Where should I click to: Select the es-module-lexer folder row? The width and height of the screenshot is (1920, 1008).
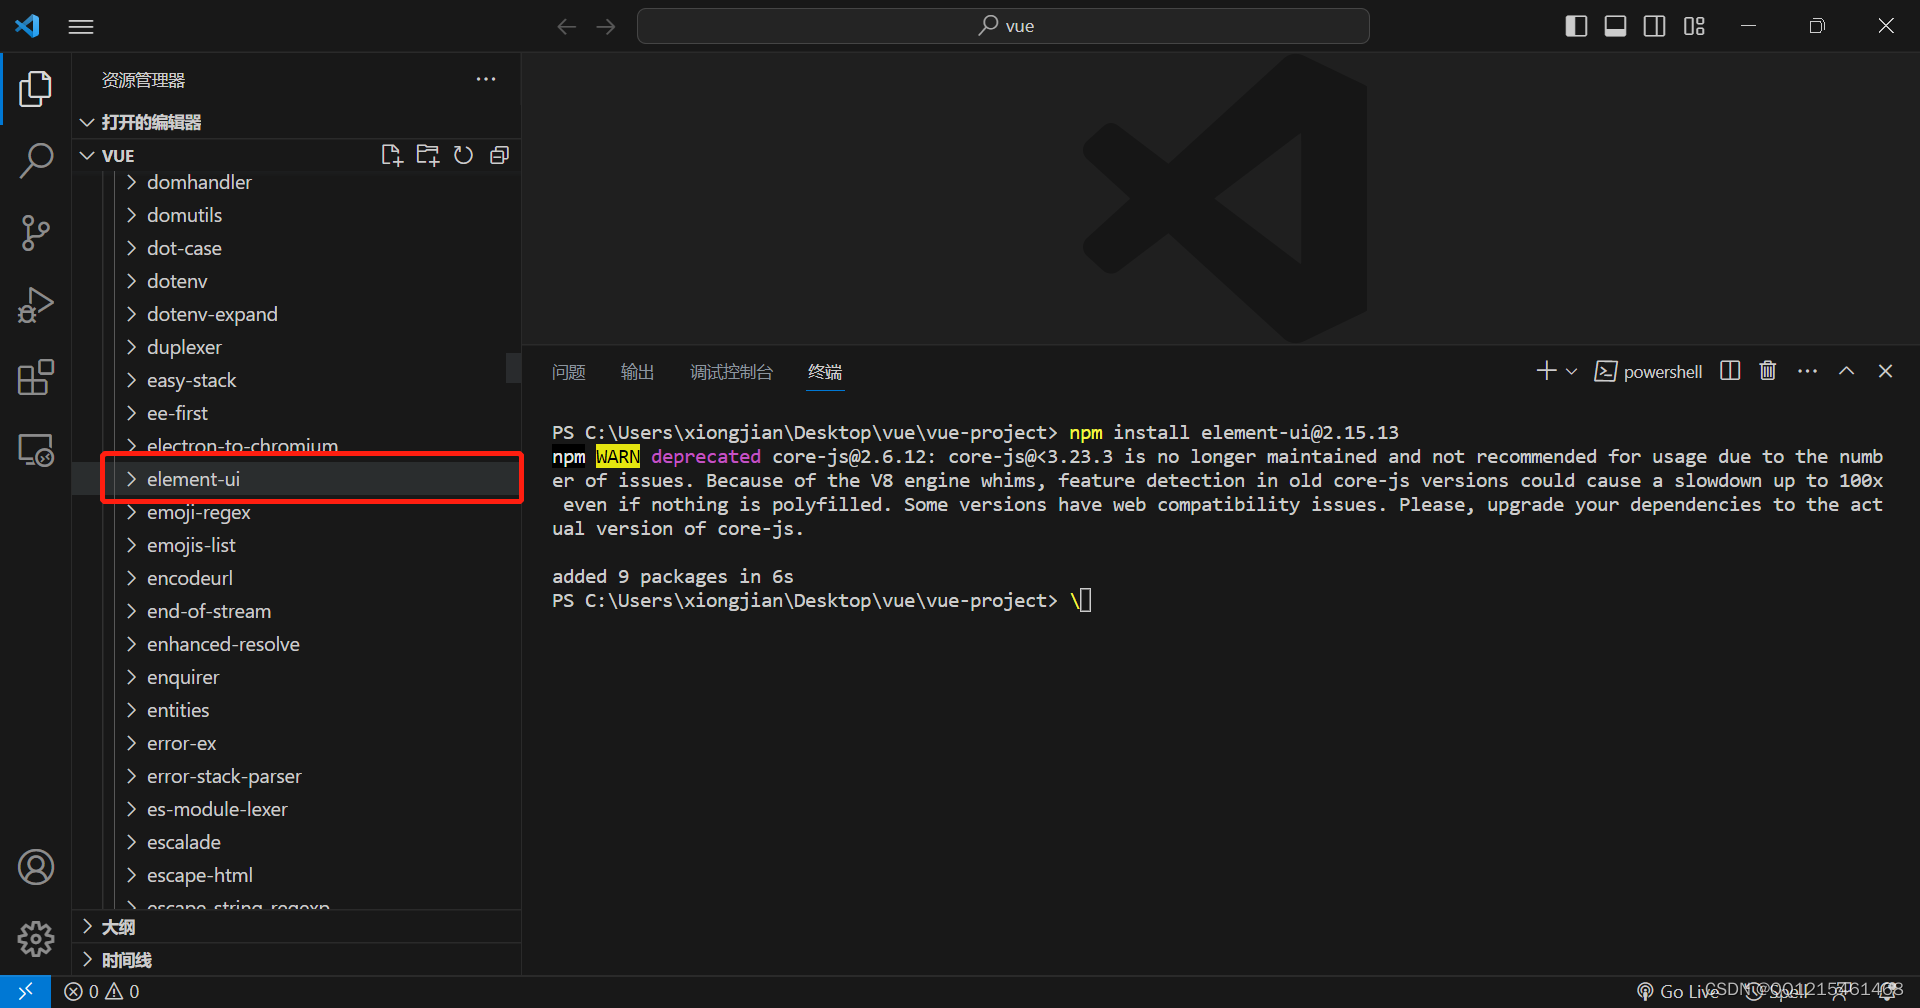coord(296,809)
